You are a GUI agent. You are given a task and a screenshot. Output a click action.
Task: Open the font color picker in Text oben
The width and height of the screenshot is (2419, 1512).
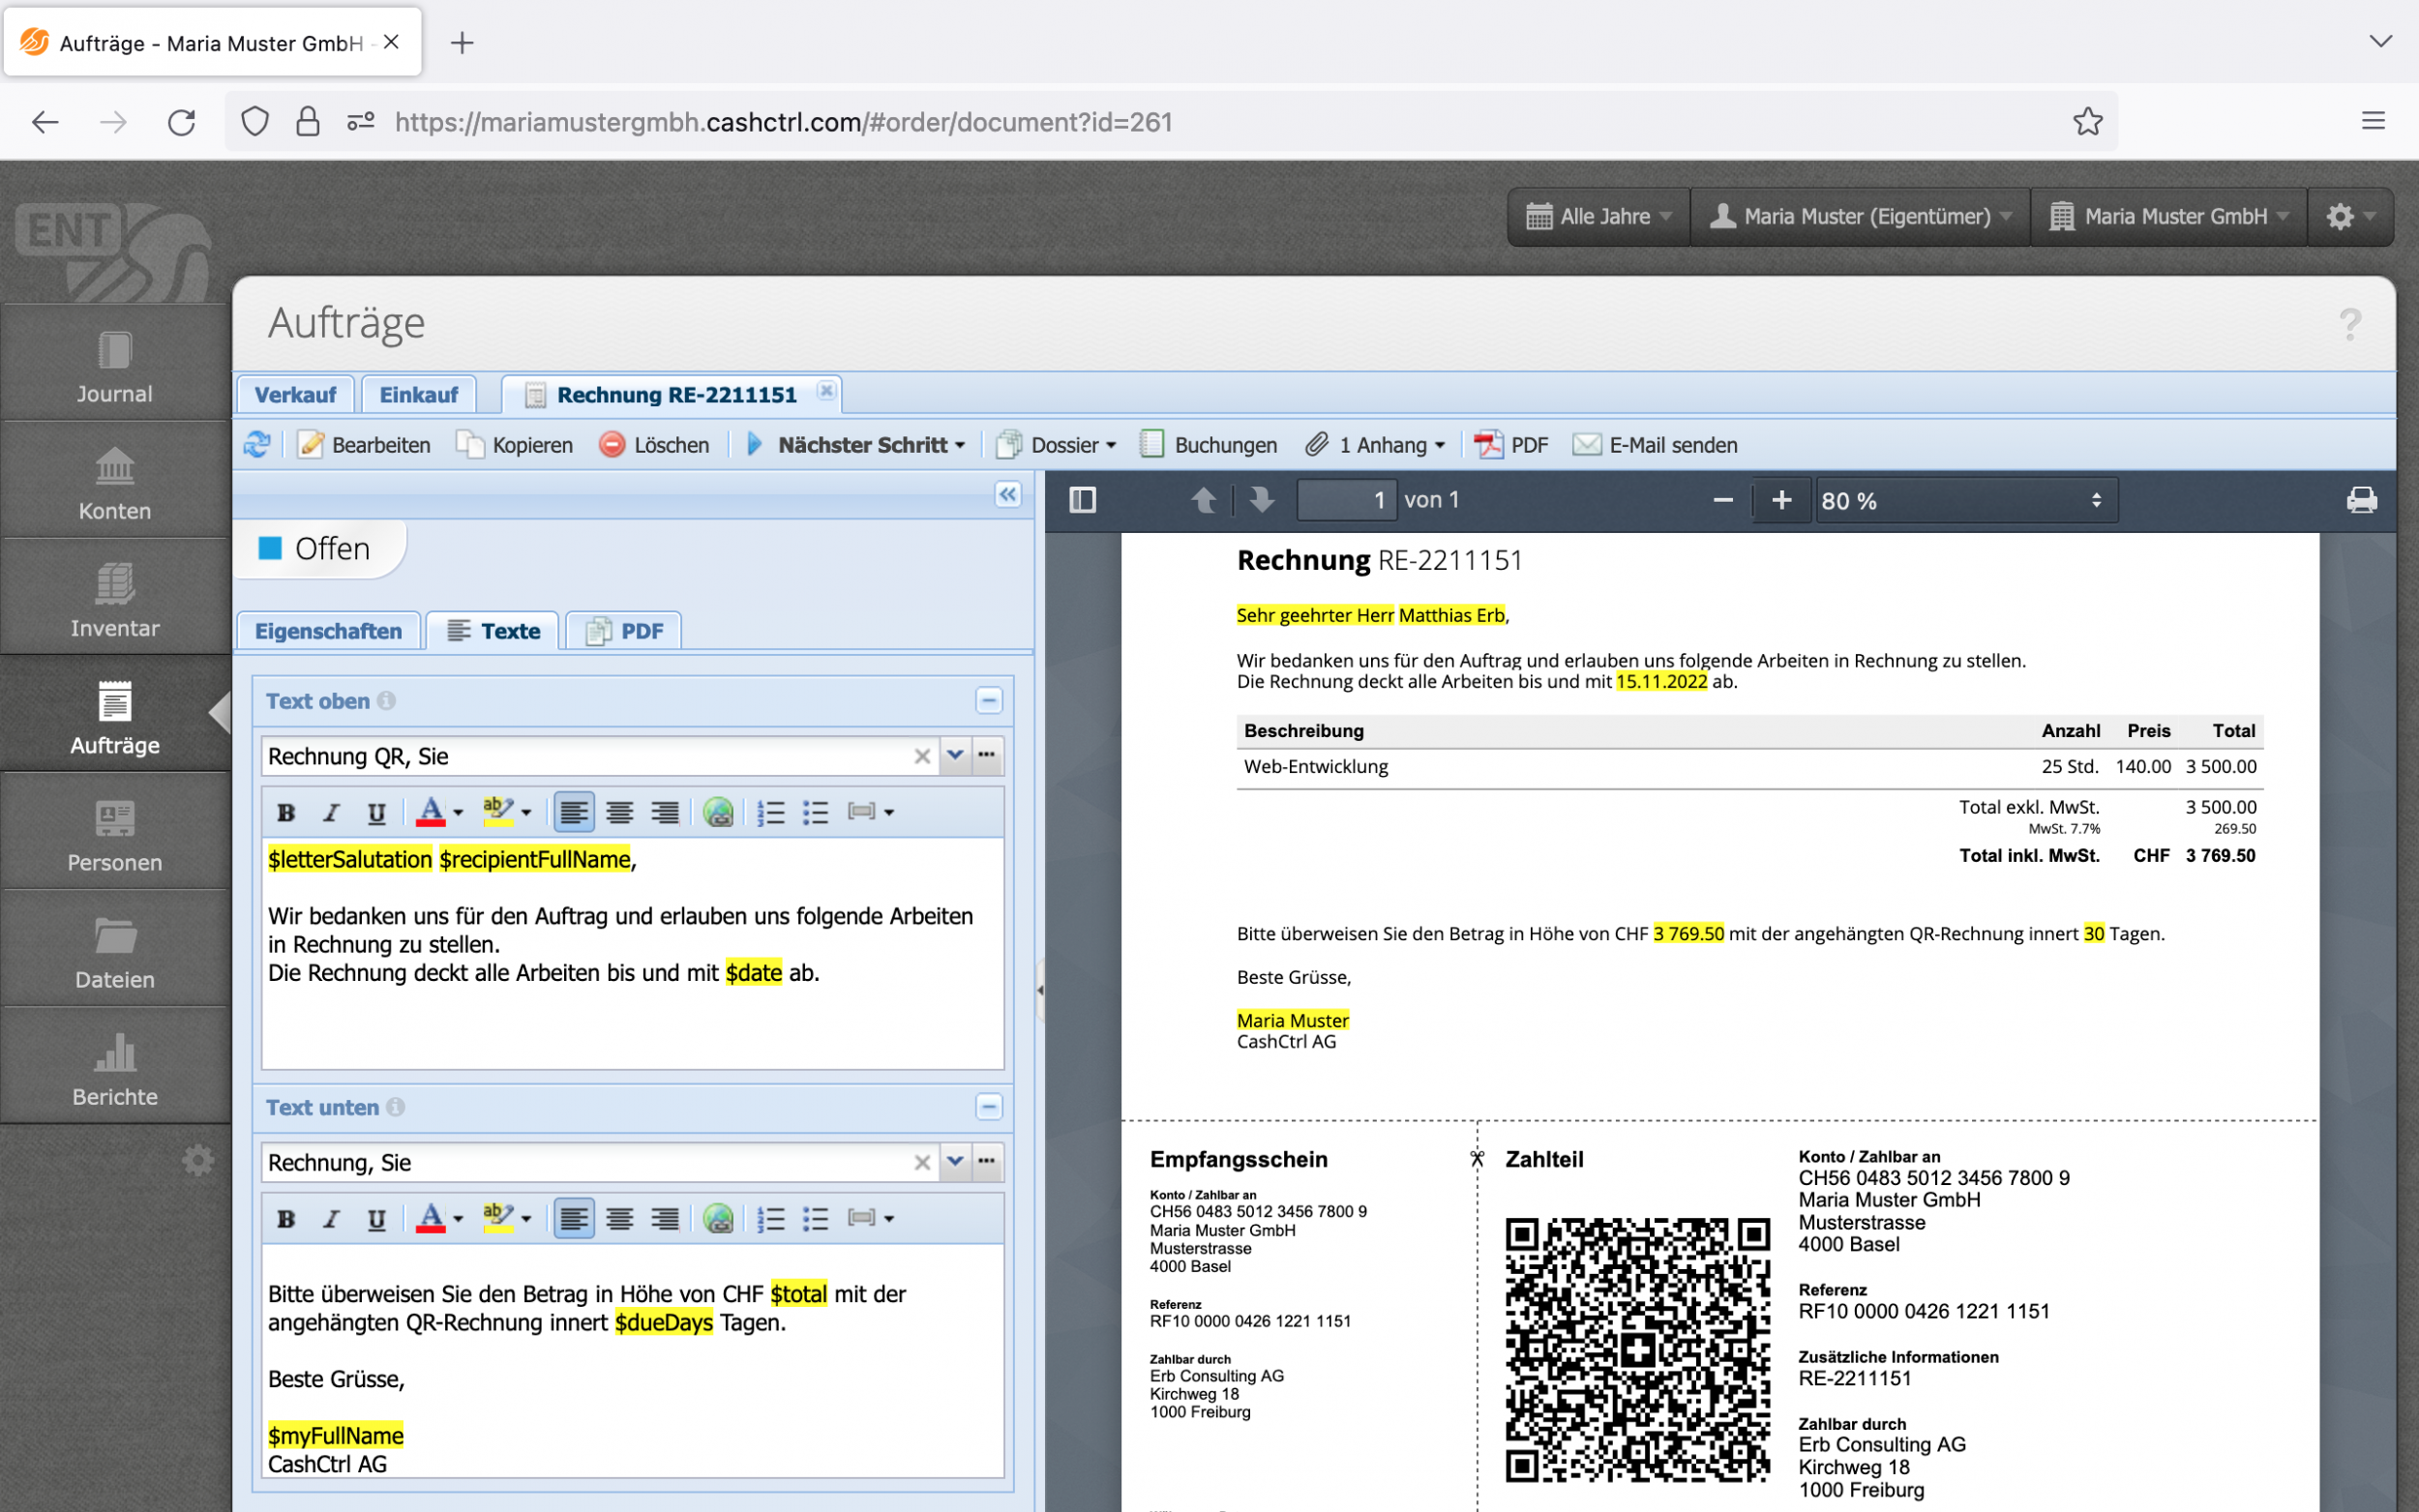458,812
